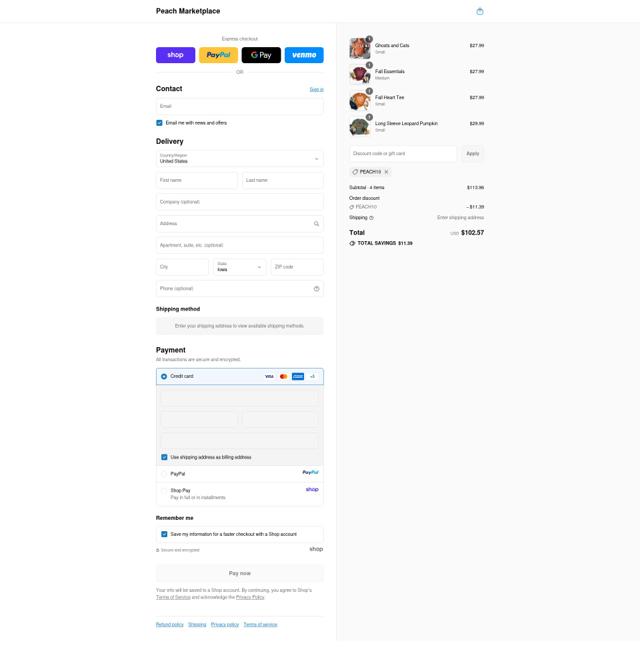Click the Ghosts and Cats product thumbnail
This screenshot has width=640, height=667.
click(x=359, y=48)
